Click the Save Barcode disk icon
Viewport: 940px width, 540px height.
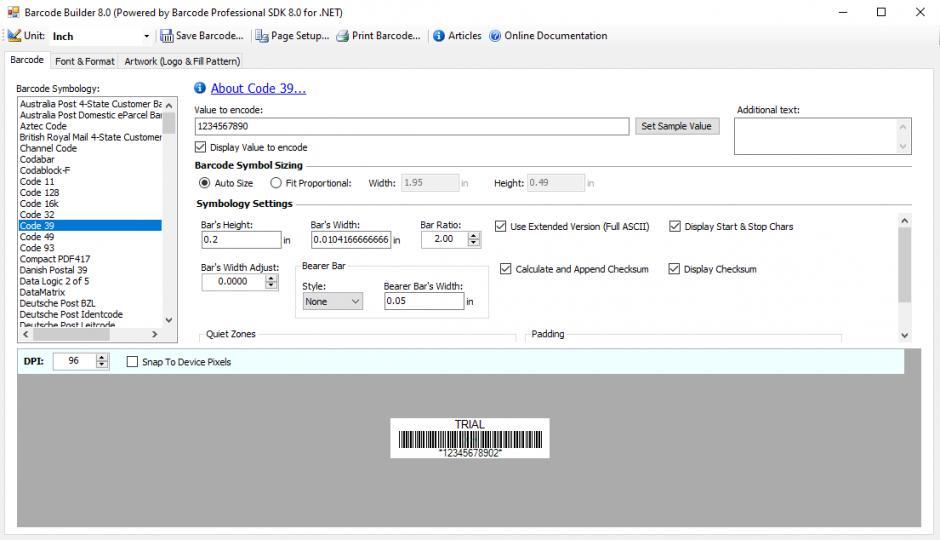pyautogui.click(x=166, y=36)
